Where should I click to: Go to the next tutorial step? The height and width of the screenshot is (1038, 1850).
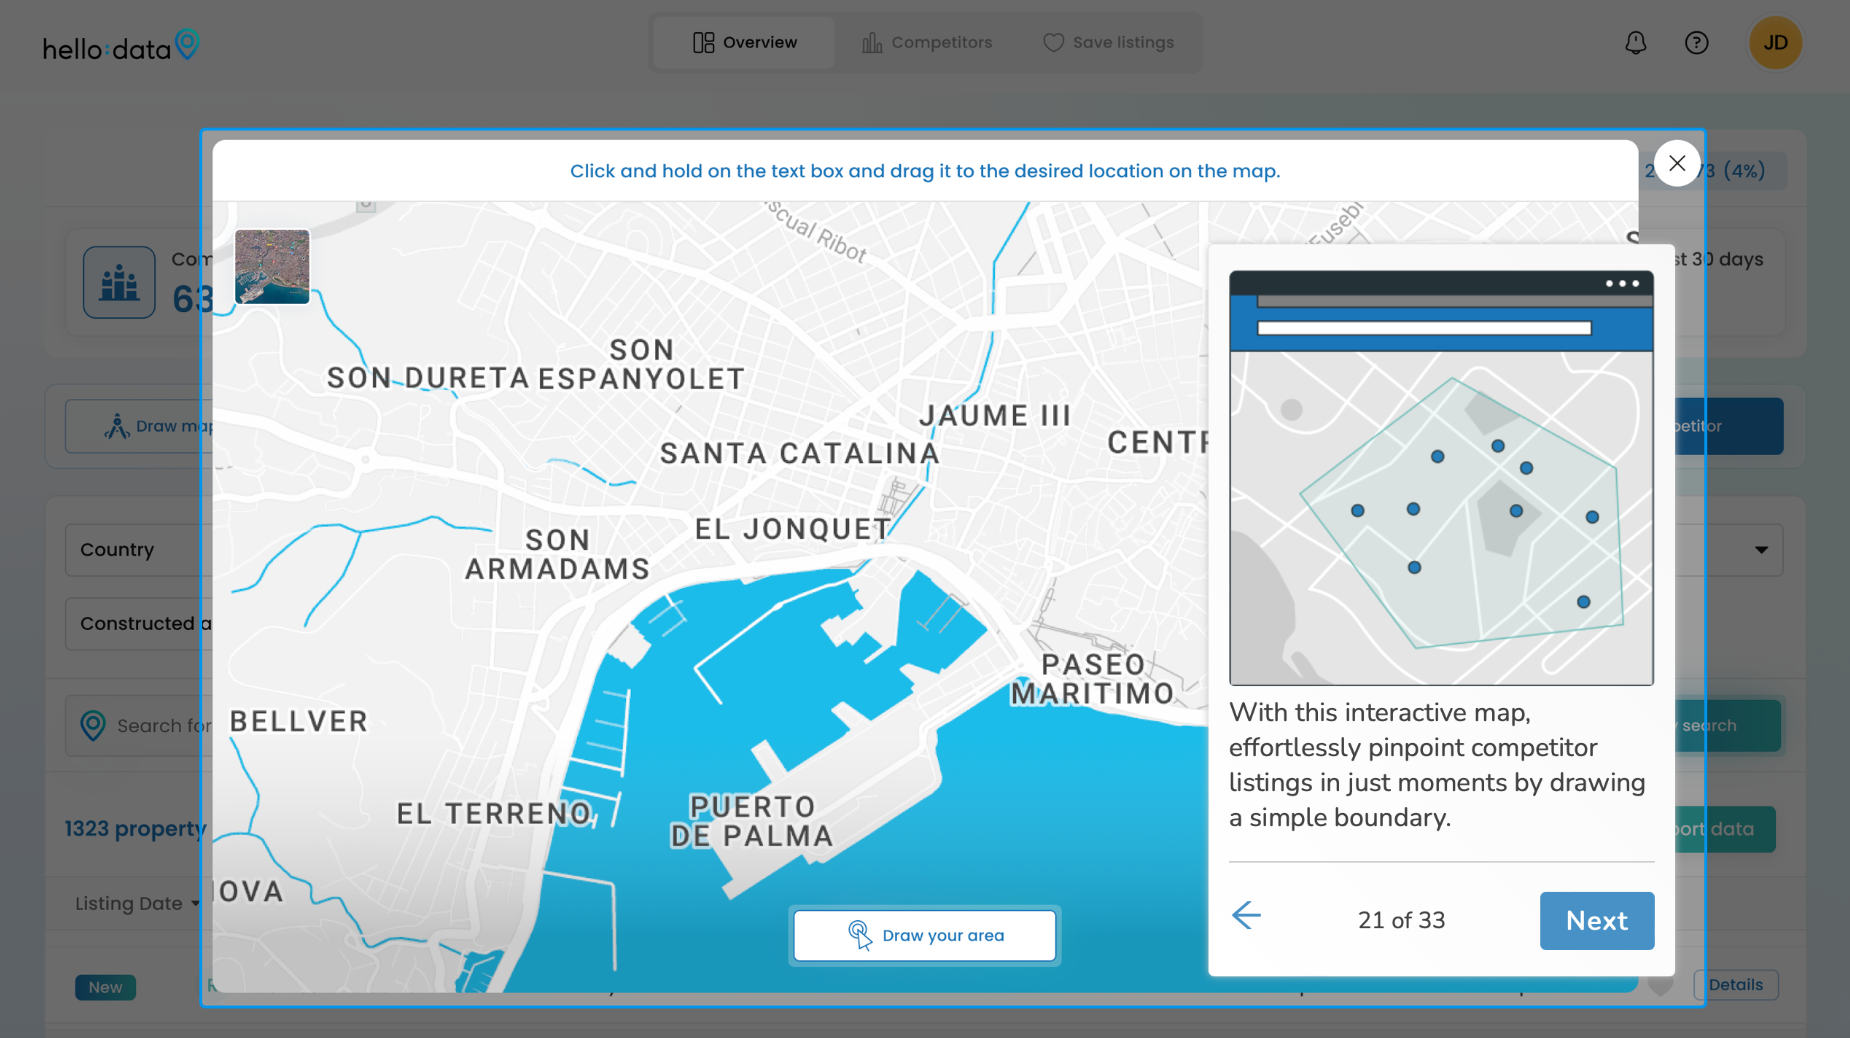(x=1597, y=921)
